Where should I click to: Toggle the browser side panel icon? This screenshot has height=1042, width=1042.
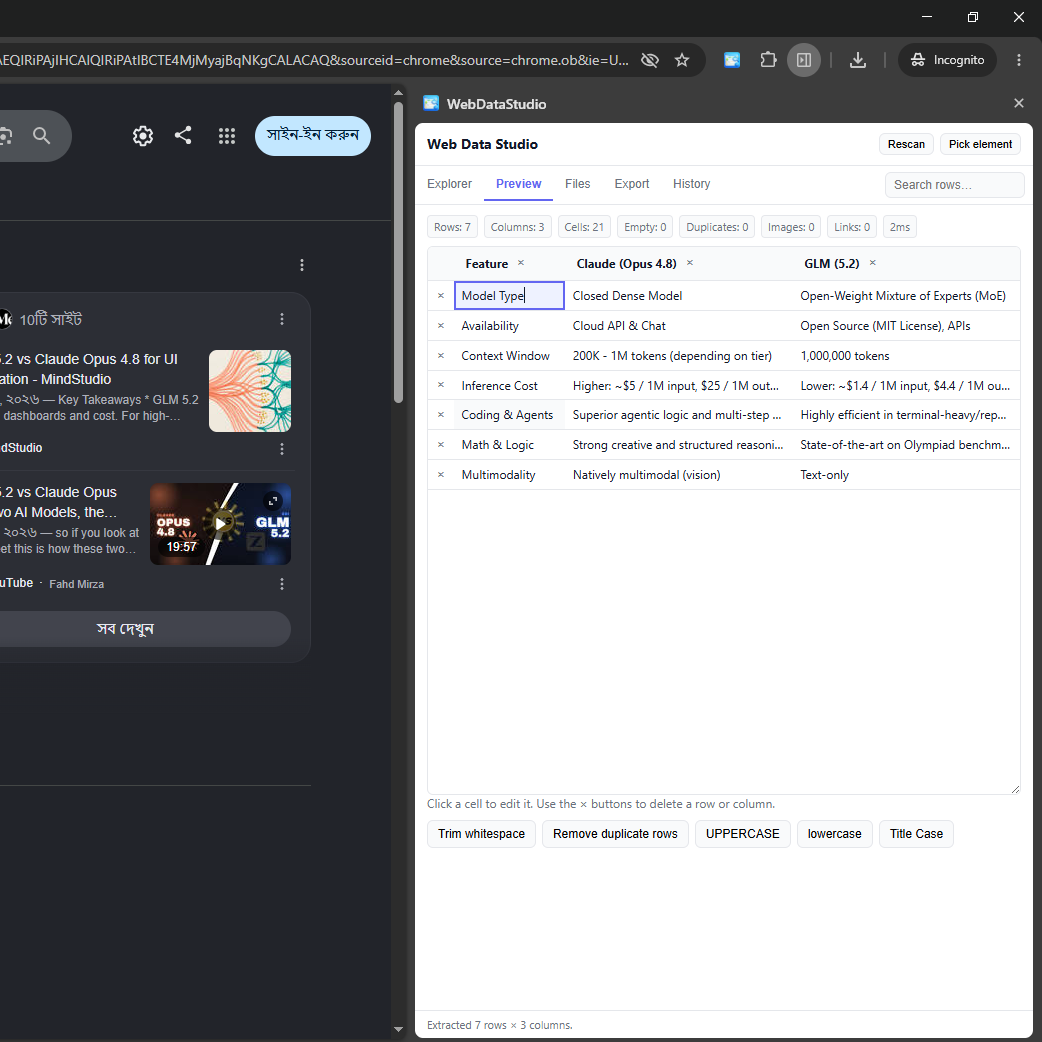(804, 60)
